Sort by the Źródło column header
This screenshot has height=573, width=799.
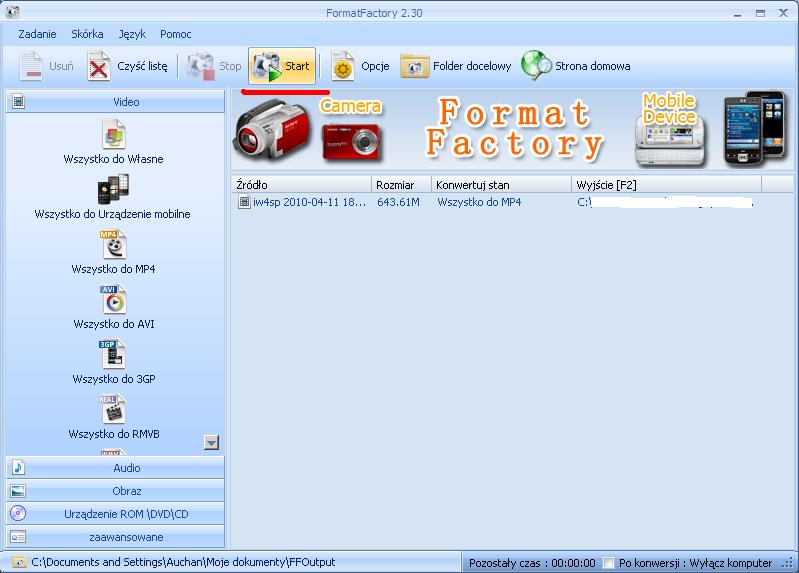click(x=301, y=185)
